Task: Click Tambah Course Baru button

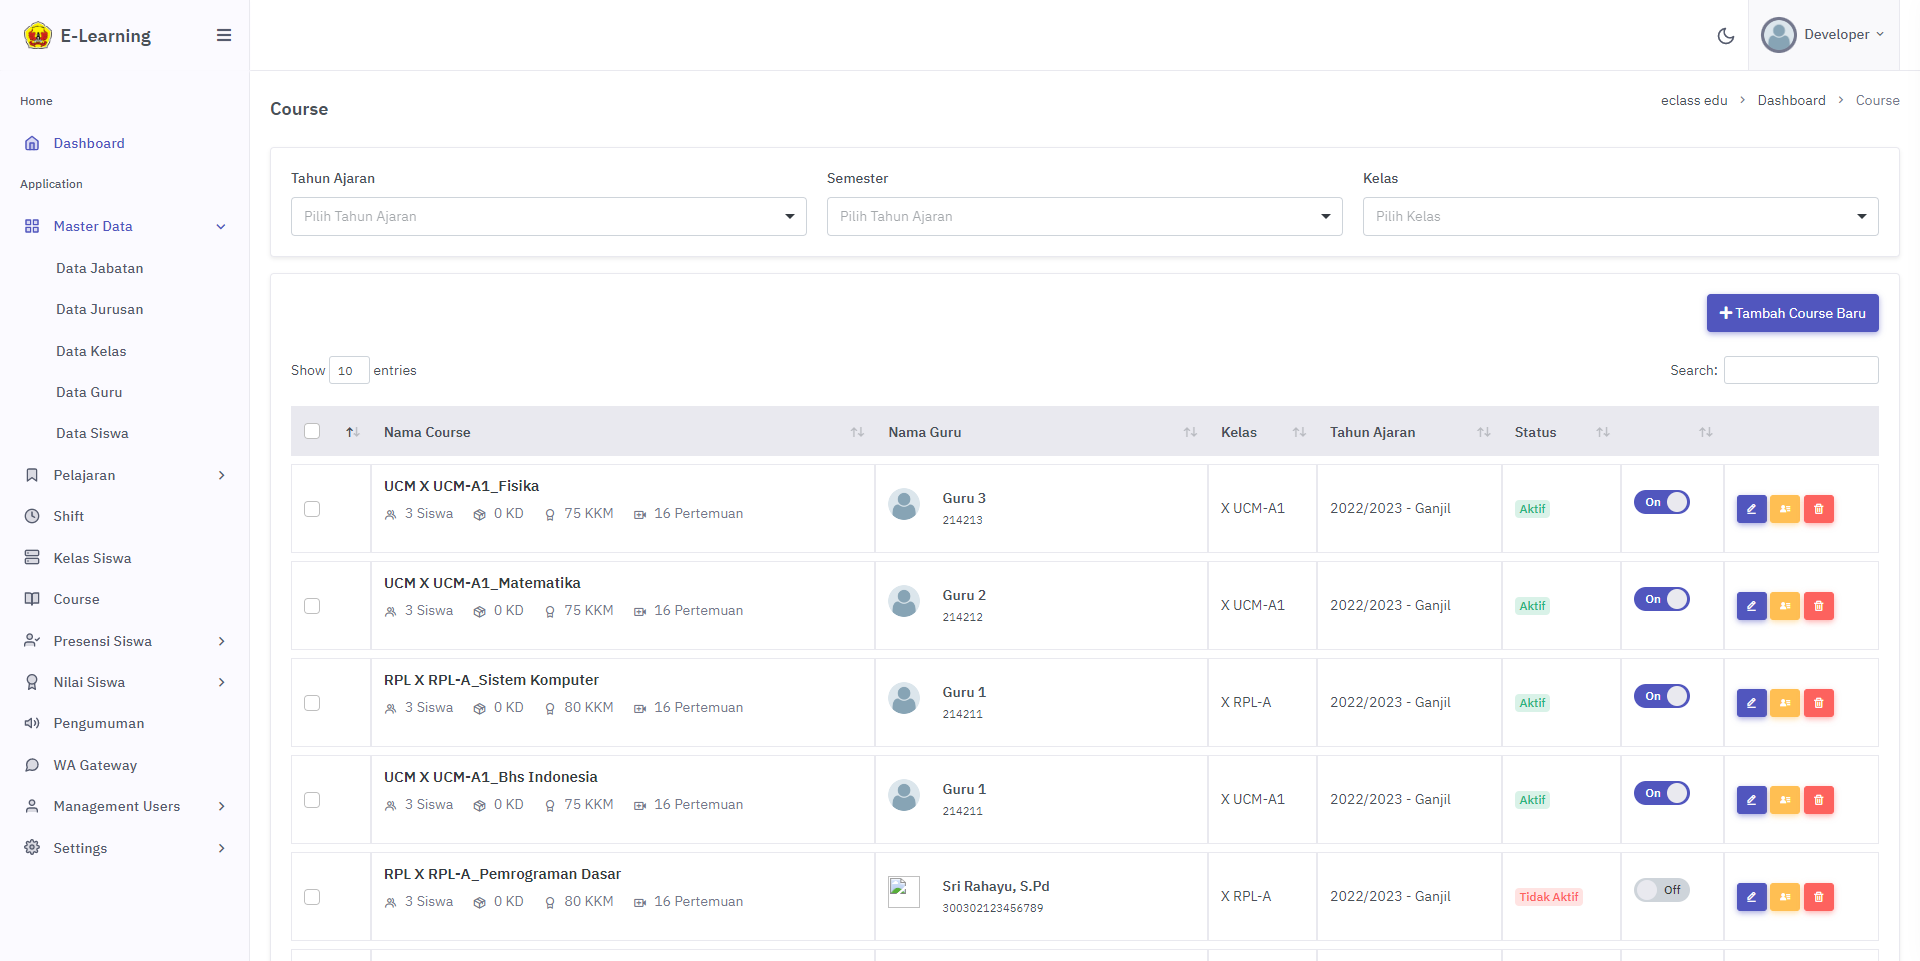Action: tap(1792, 313)
